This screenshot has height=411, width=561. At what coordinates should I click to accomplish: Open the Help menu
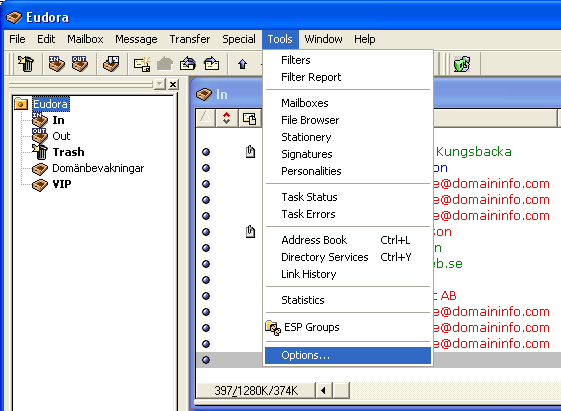(x=365, y=39)
